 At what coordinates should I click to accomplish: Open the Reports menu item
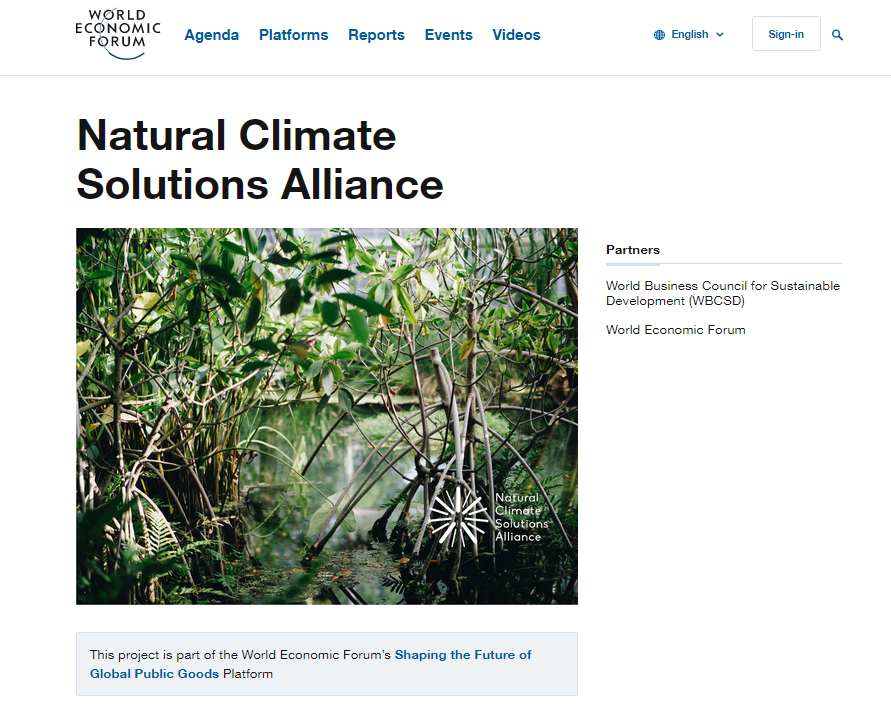click(x=376, y=35)
